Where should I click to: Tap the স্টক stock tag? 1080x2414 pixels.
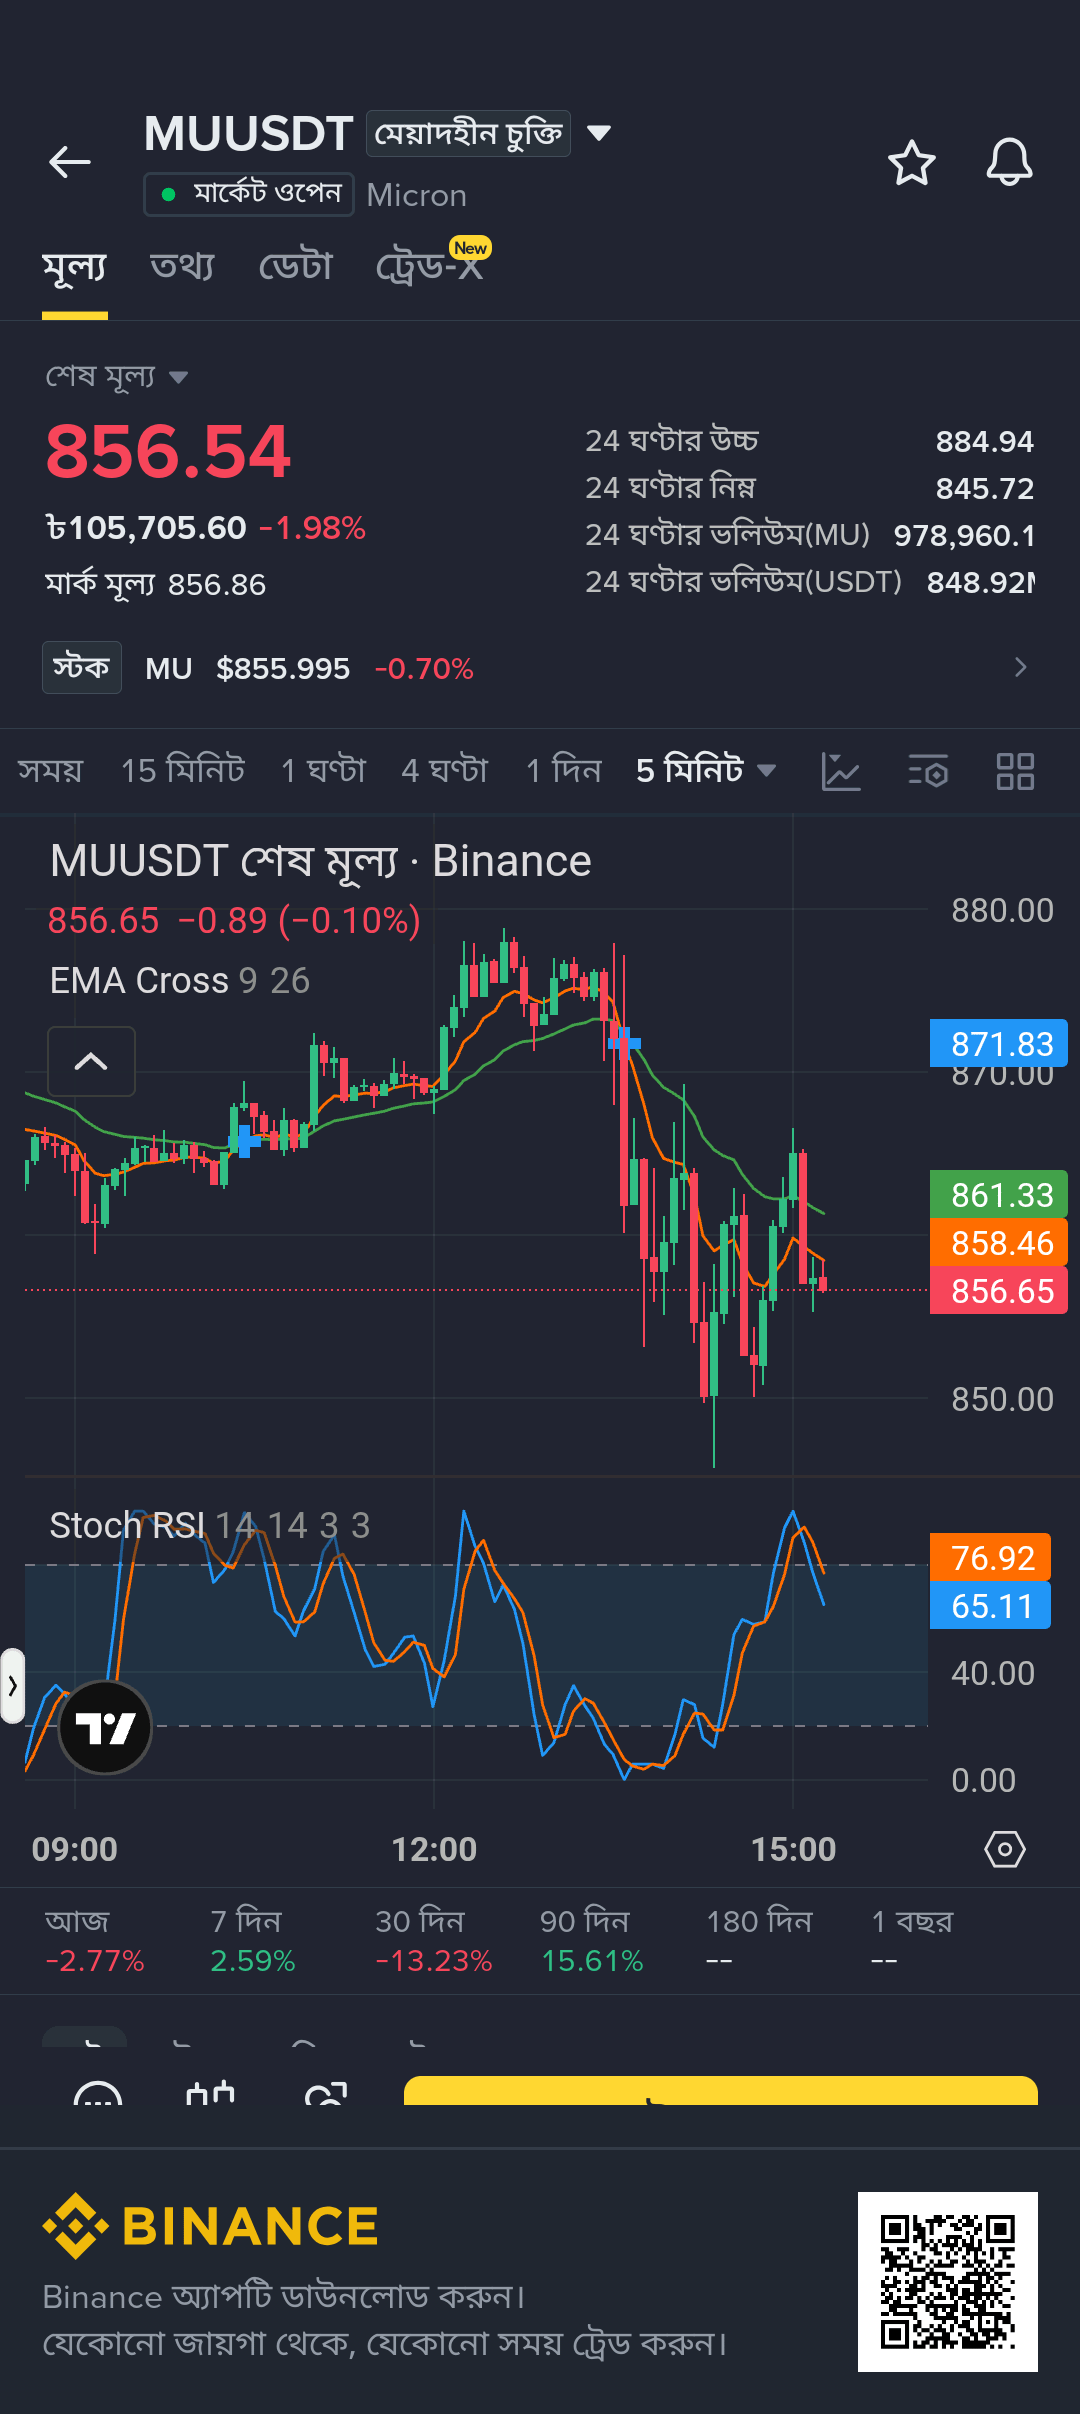tap(82, 667)
